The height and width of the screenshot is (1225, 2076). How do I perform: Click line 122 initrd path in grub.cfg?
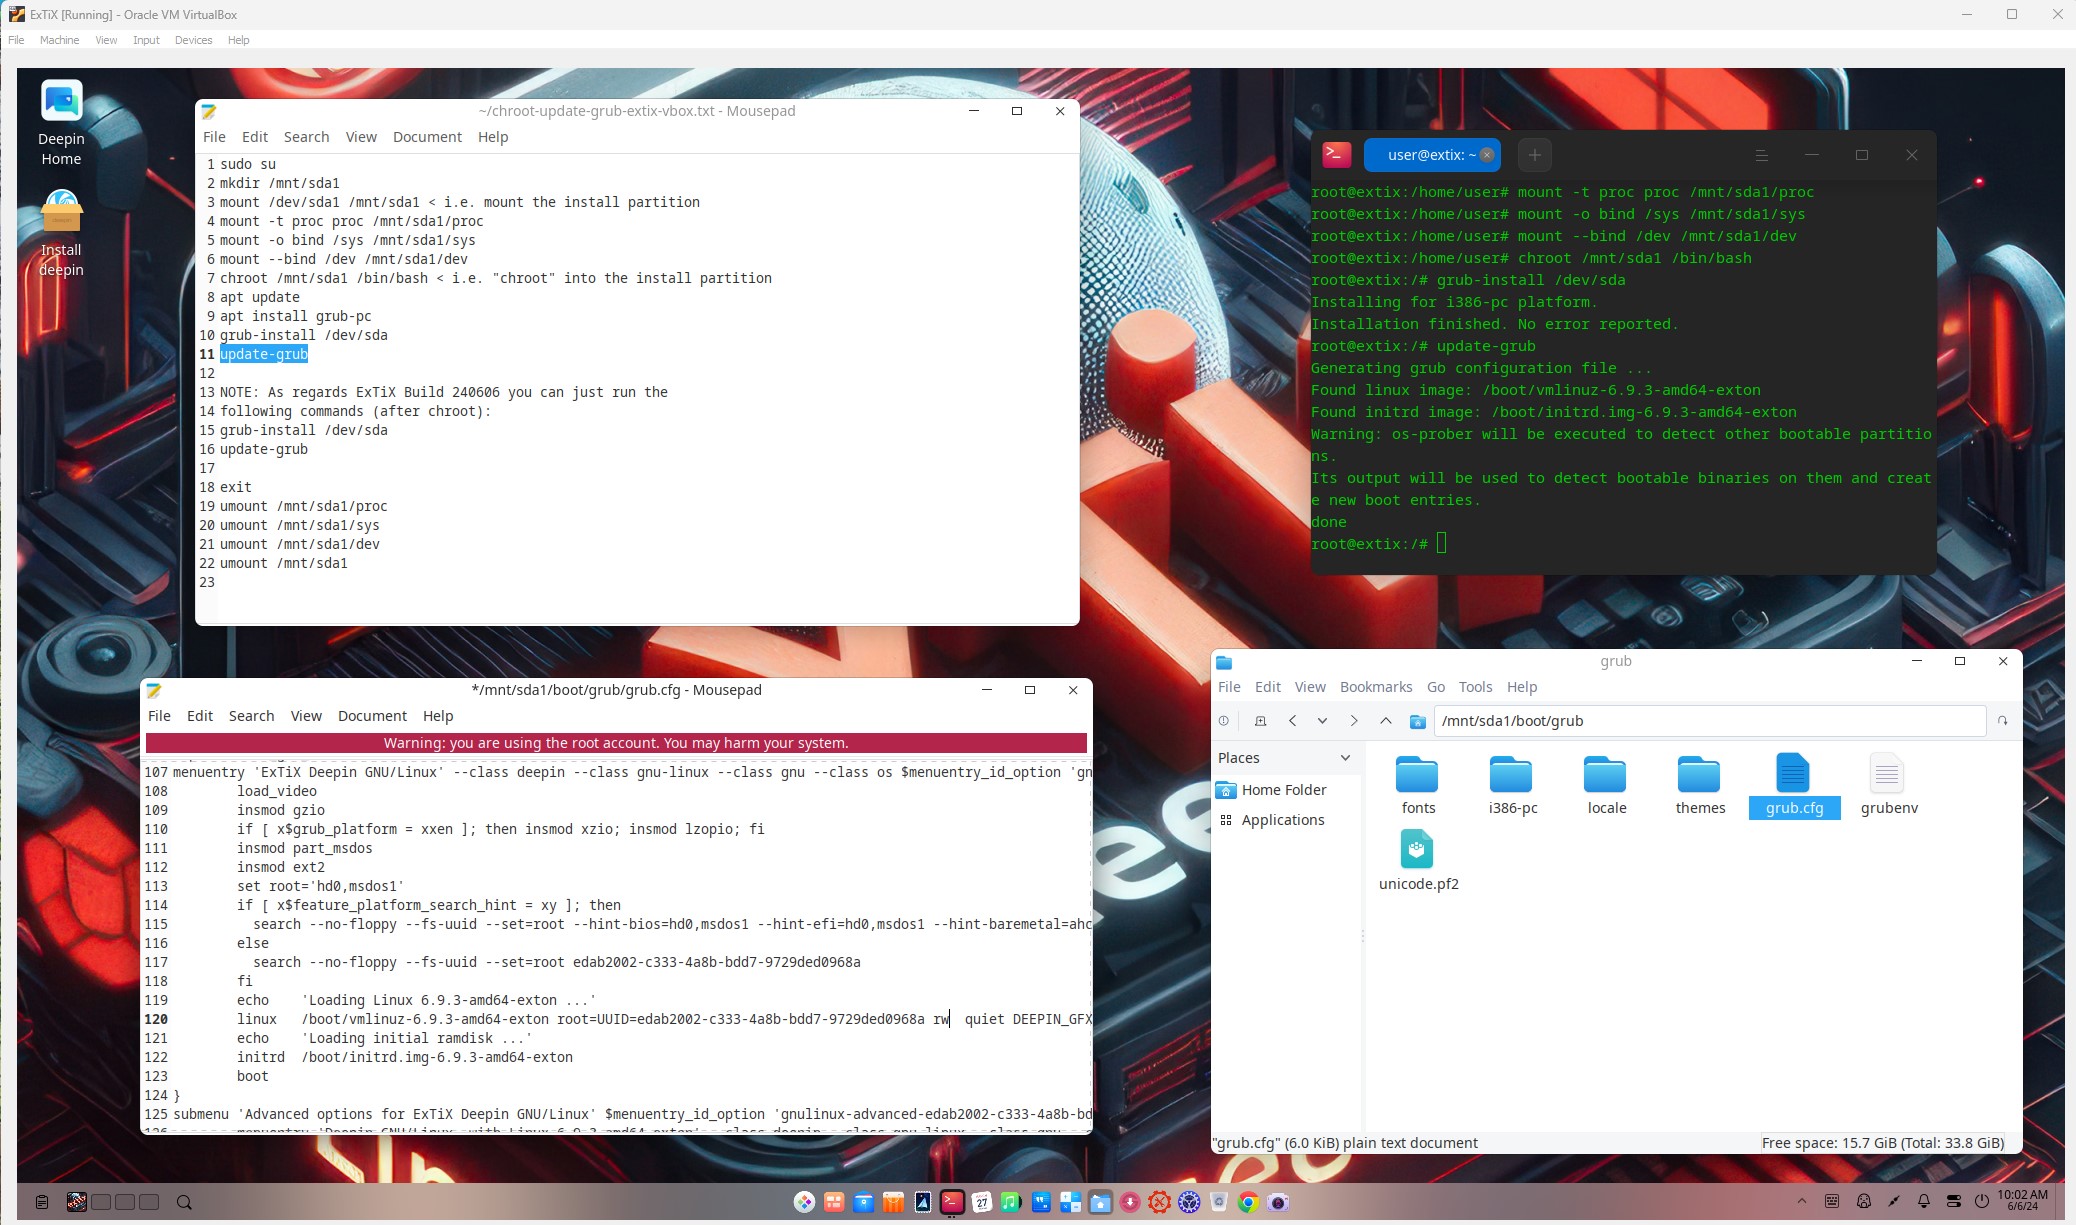coord(405,1057)
